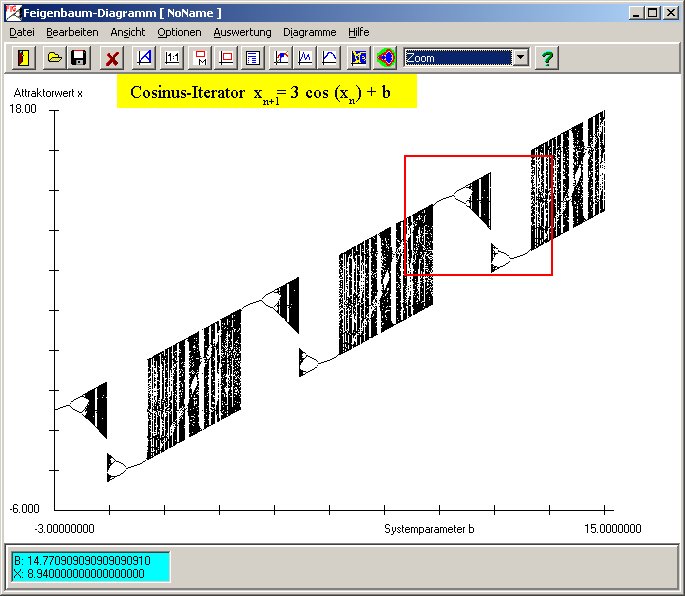The height and width of the screenshot is (596, 685).
Task: Click the X: 8.94 coordinate readout
Action: pyautogui.click(x=79, y=574)
